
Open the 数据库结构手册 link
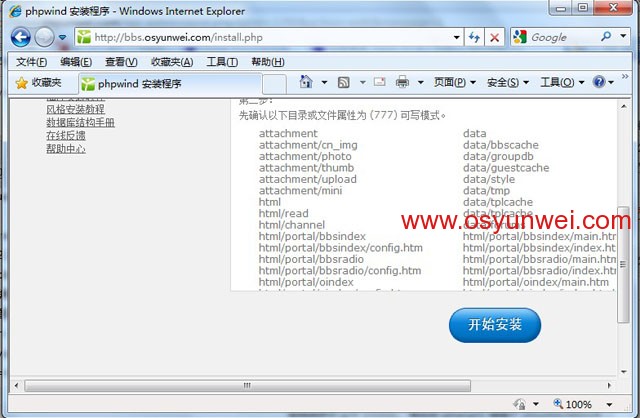tap(80, 122)
